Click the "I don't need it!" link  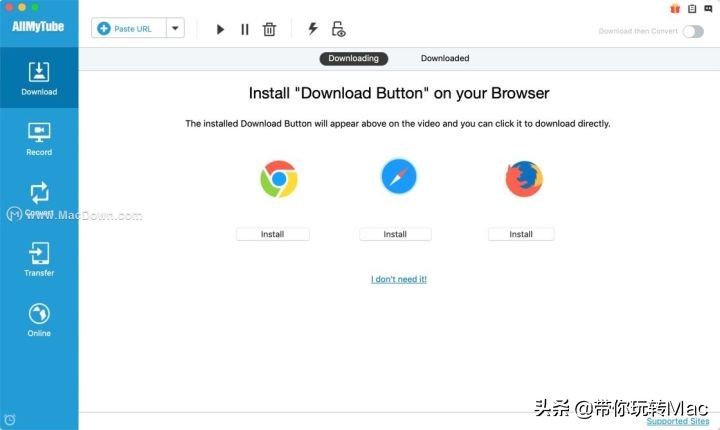(x=399, y=279)
